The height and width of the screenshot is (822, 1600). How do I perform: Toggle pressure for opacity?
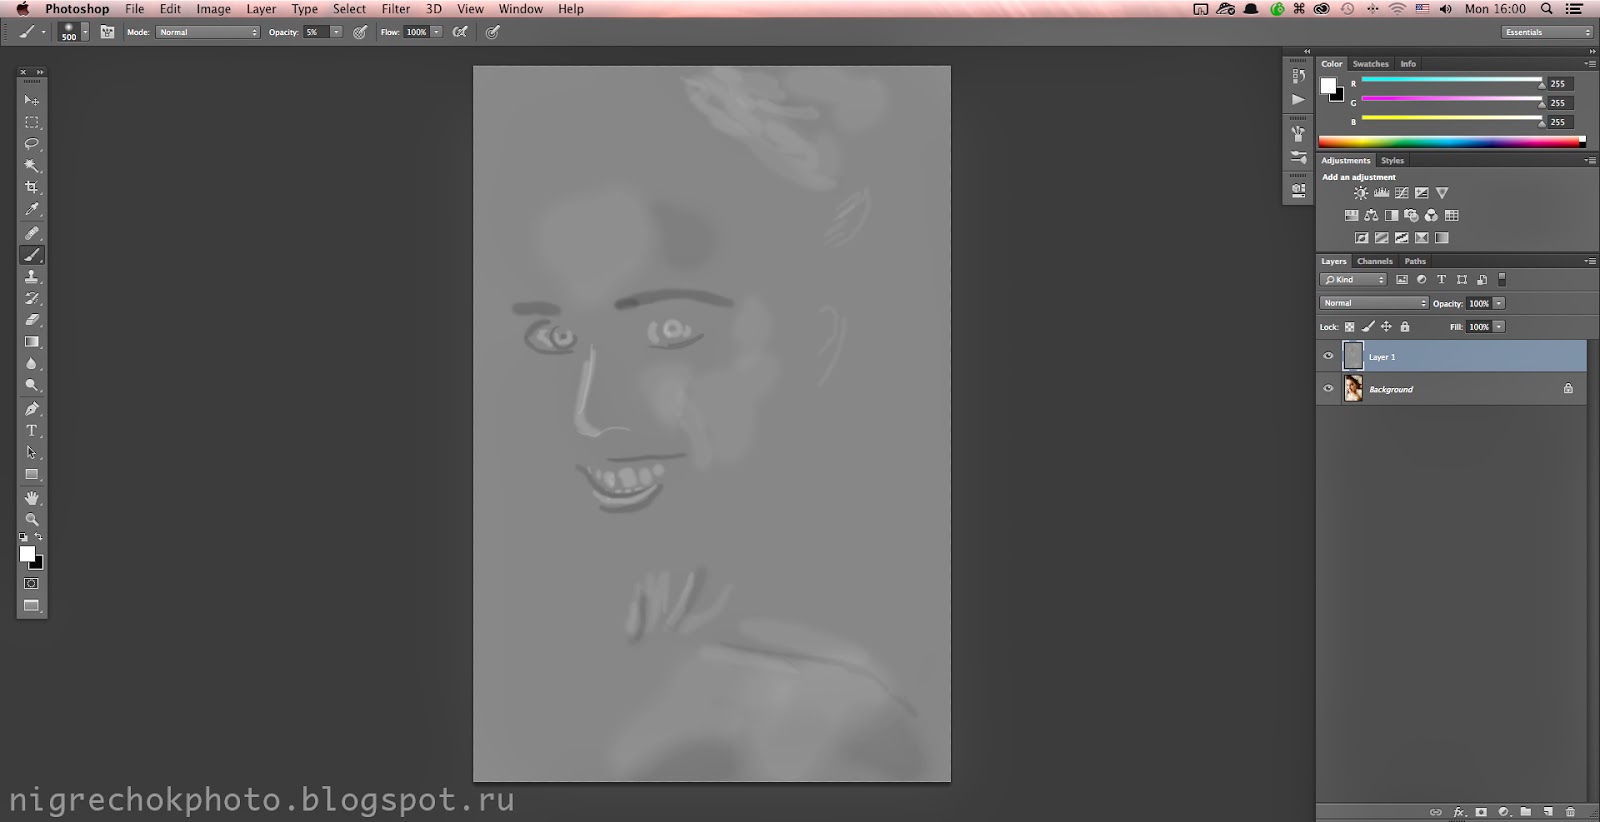click(x=360, y=32)
